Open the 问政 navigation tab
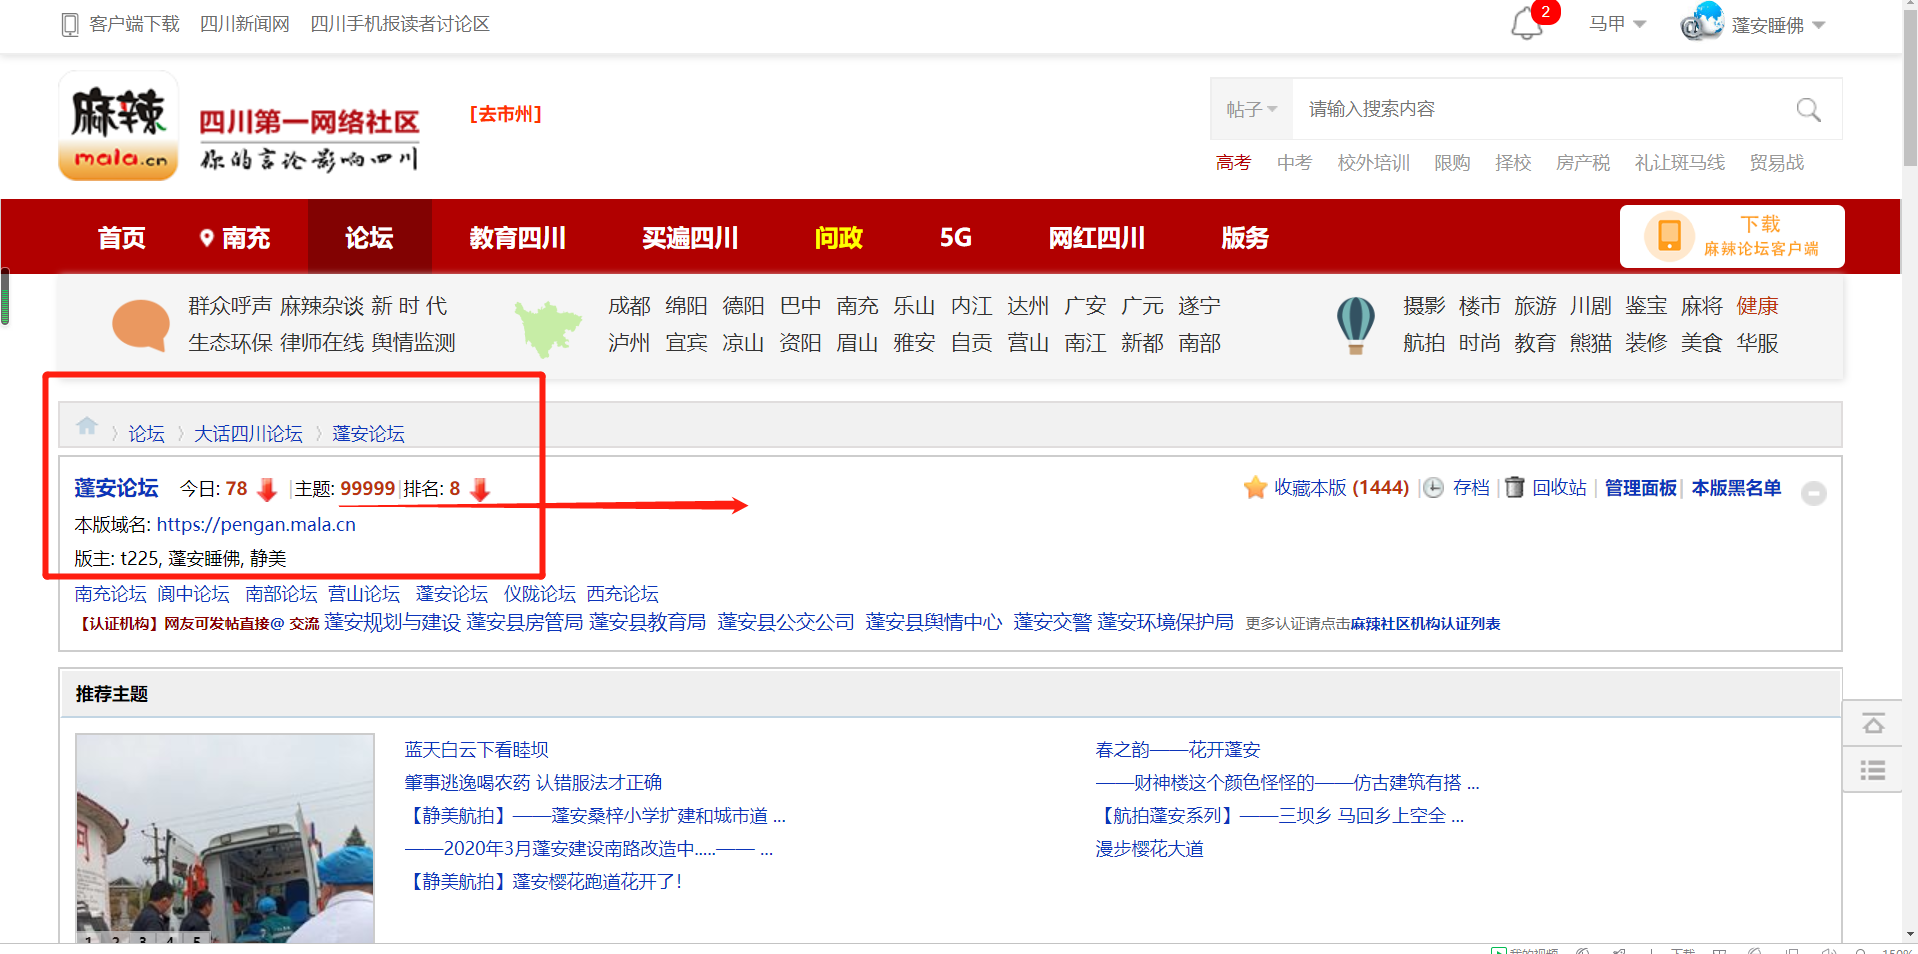 [x=838, y=238]
